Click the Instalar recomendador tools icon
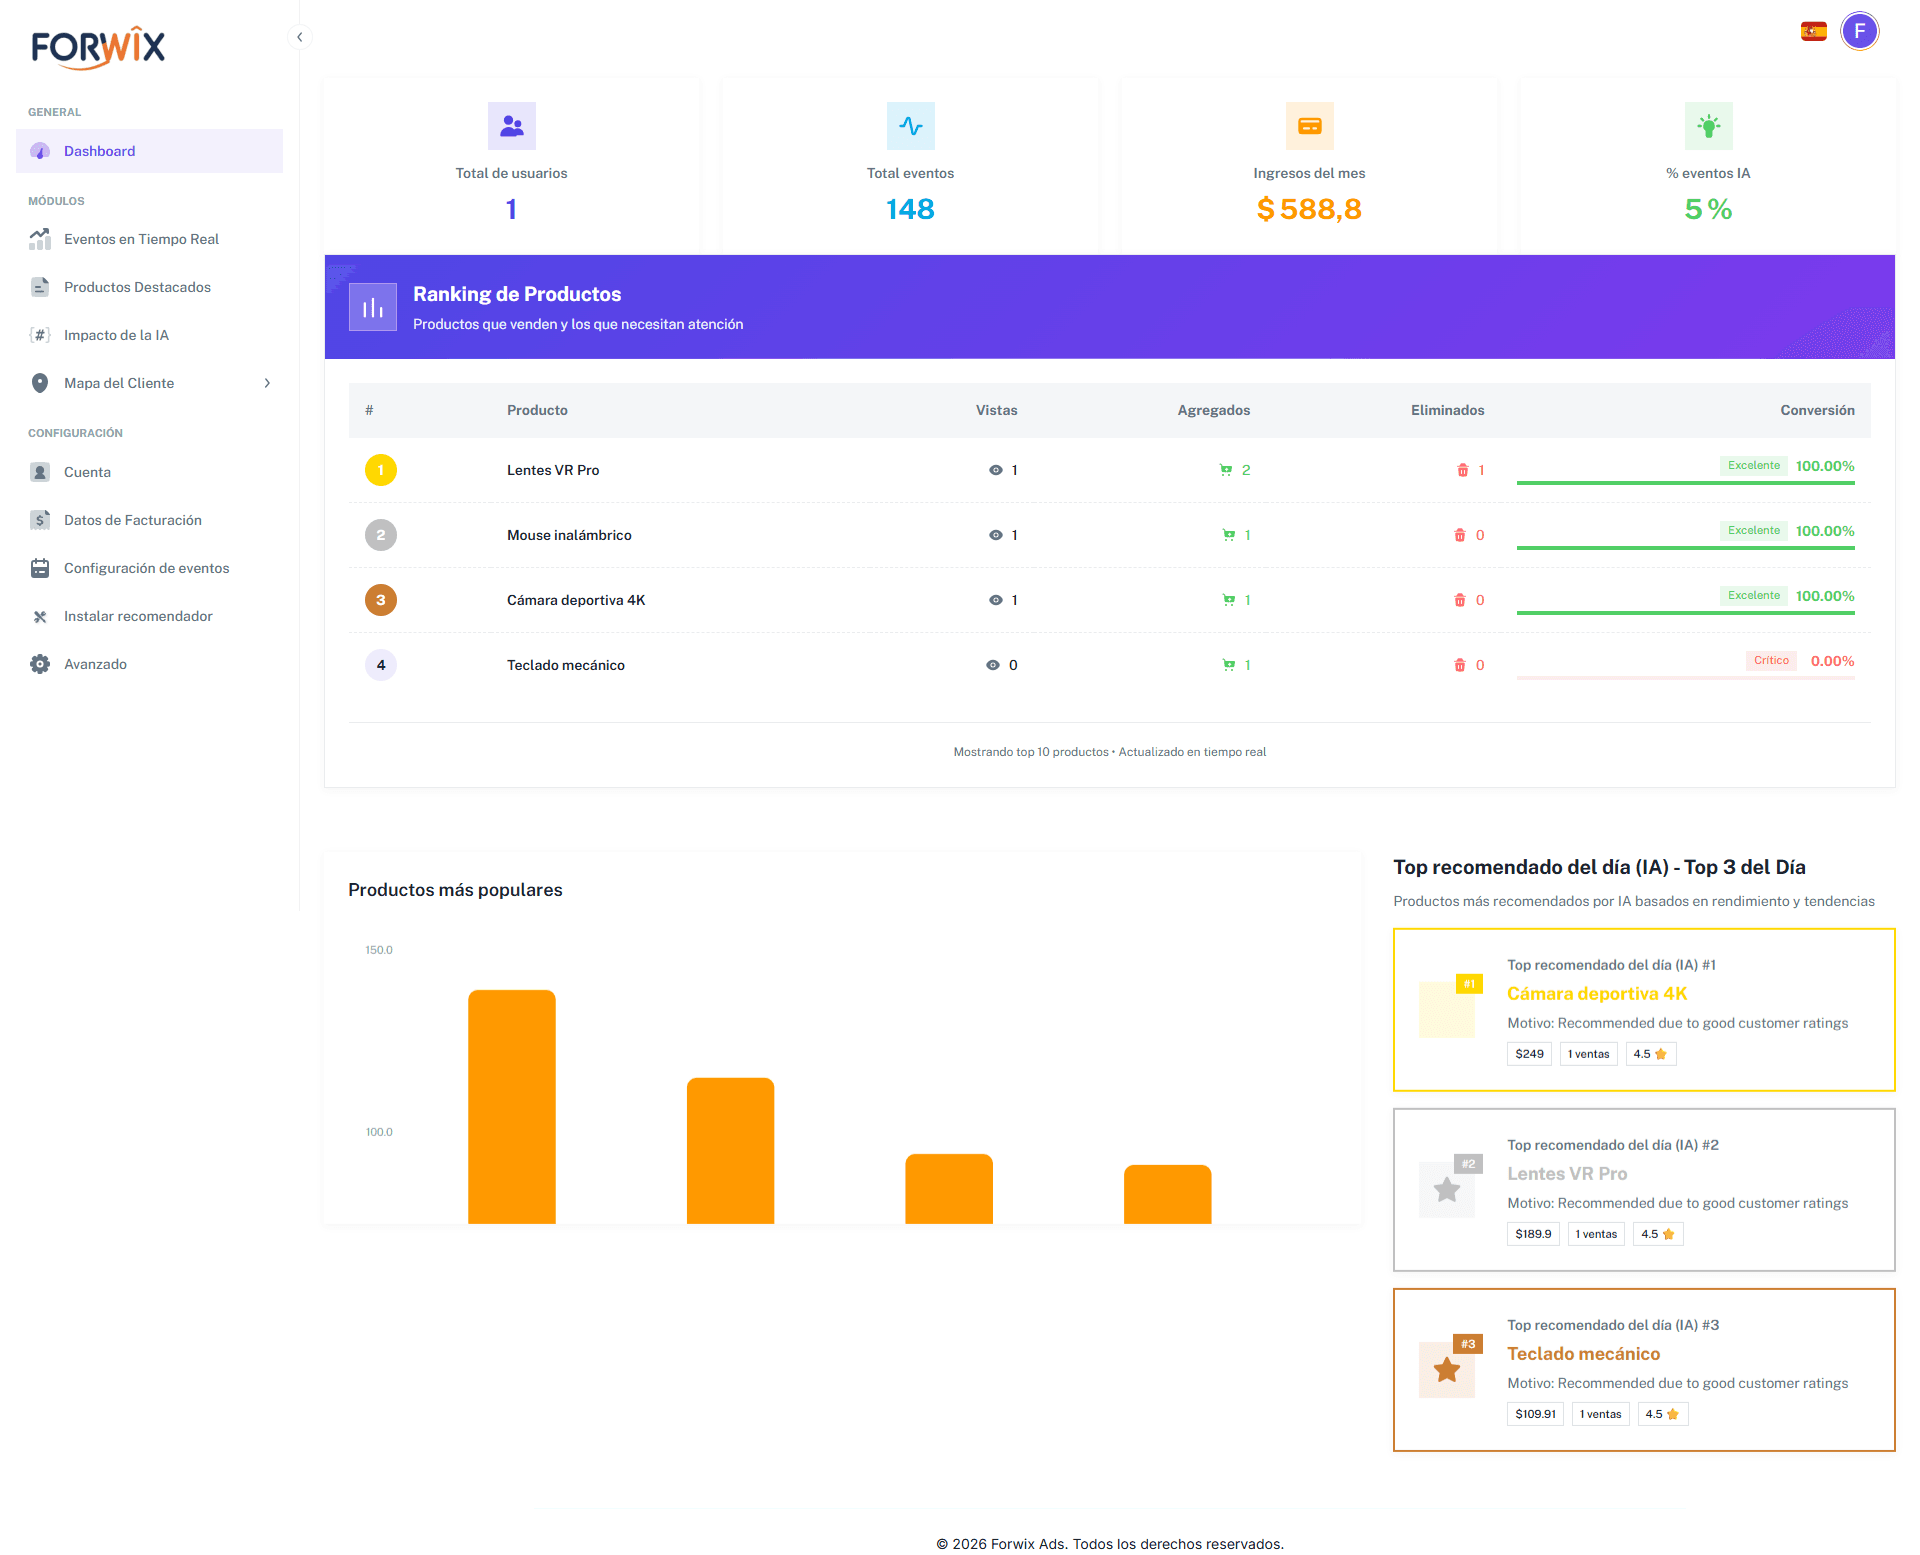The height and width of the screenshot is (1555, 1920). pyautogui.click(x=40, y=616)
